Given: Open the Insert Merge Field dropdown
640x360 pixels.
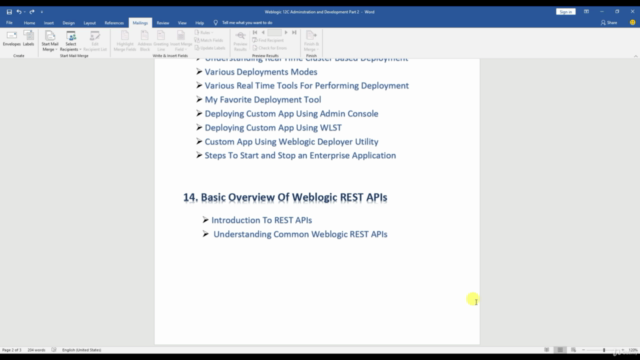Looking at the screenshot, I should pos(181,41).
